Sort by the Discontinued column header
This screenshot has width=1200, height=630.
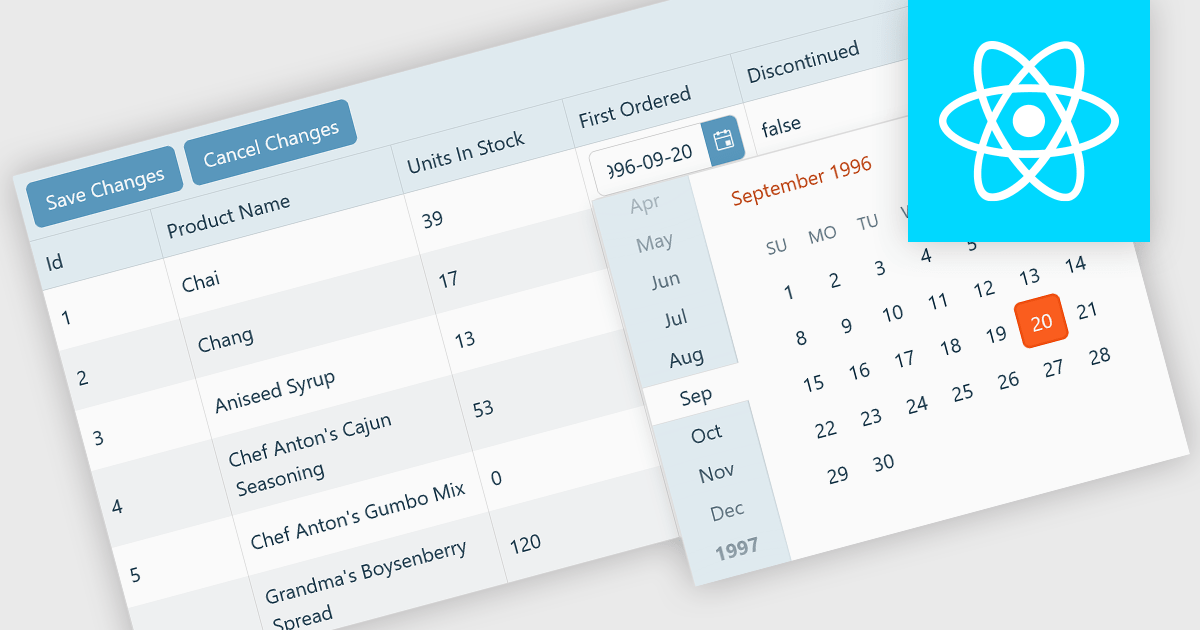coord(803,61)
